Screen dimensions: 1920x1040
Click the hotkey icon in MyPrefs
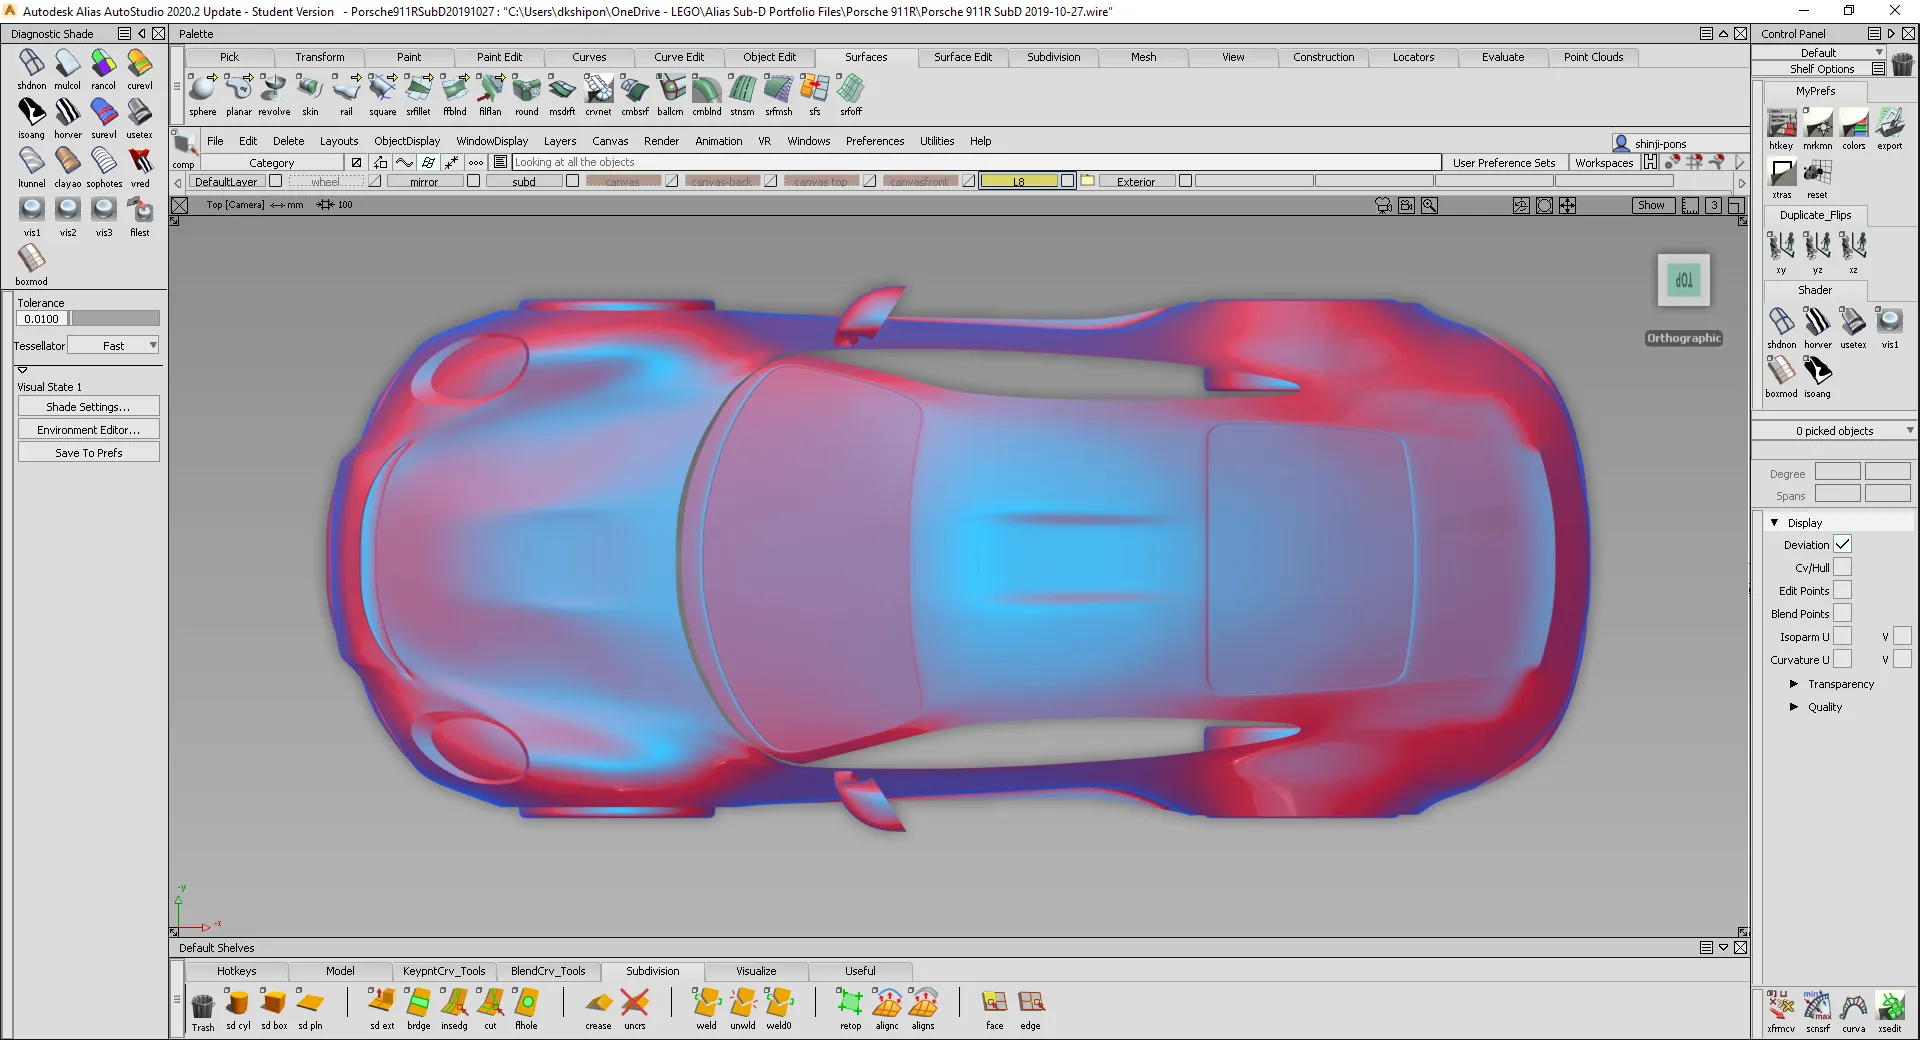(x=1782, y=123)
